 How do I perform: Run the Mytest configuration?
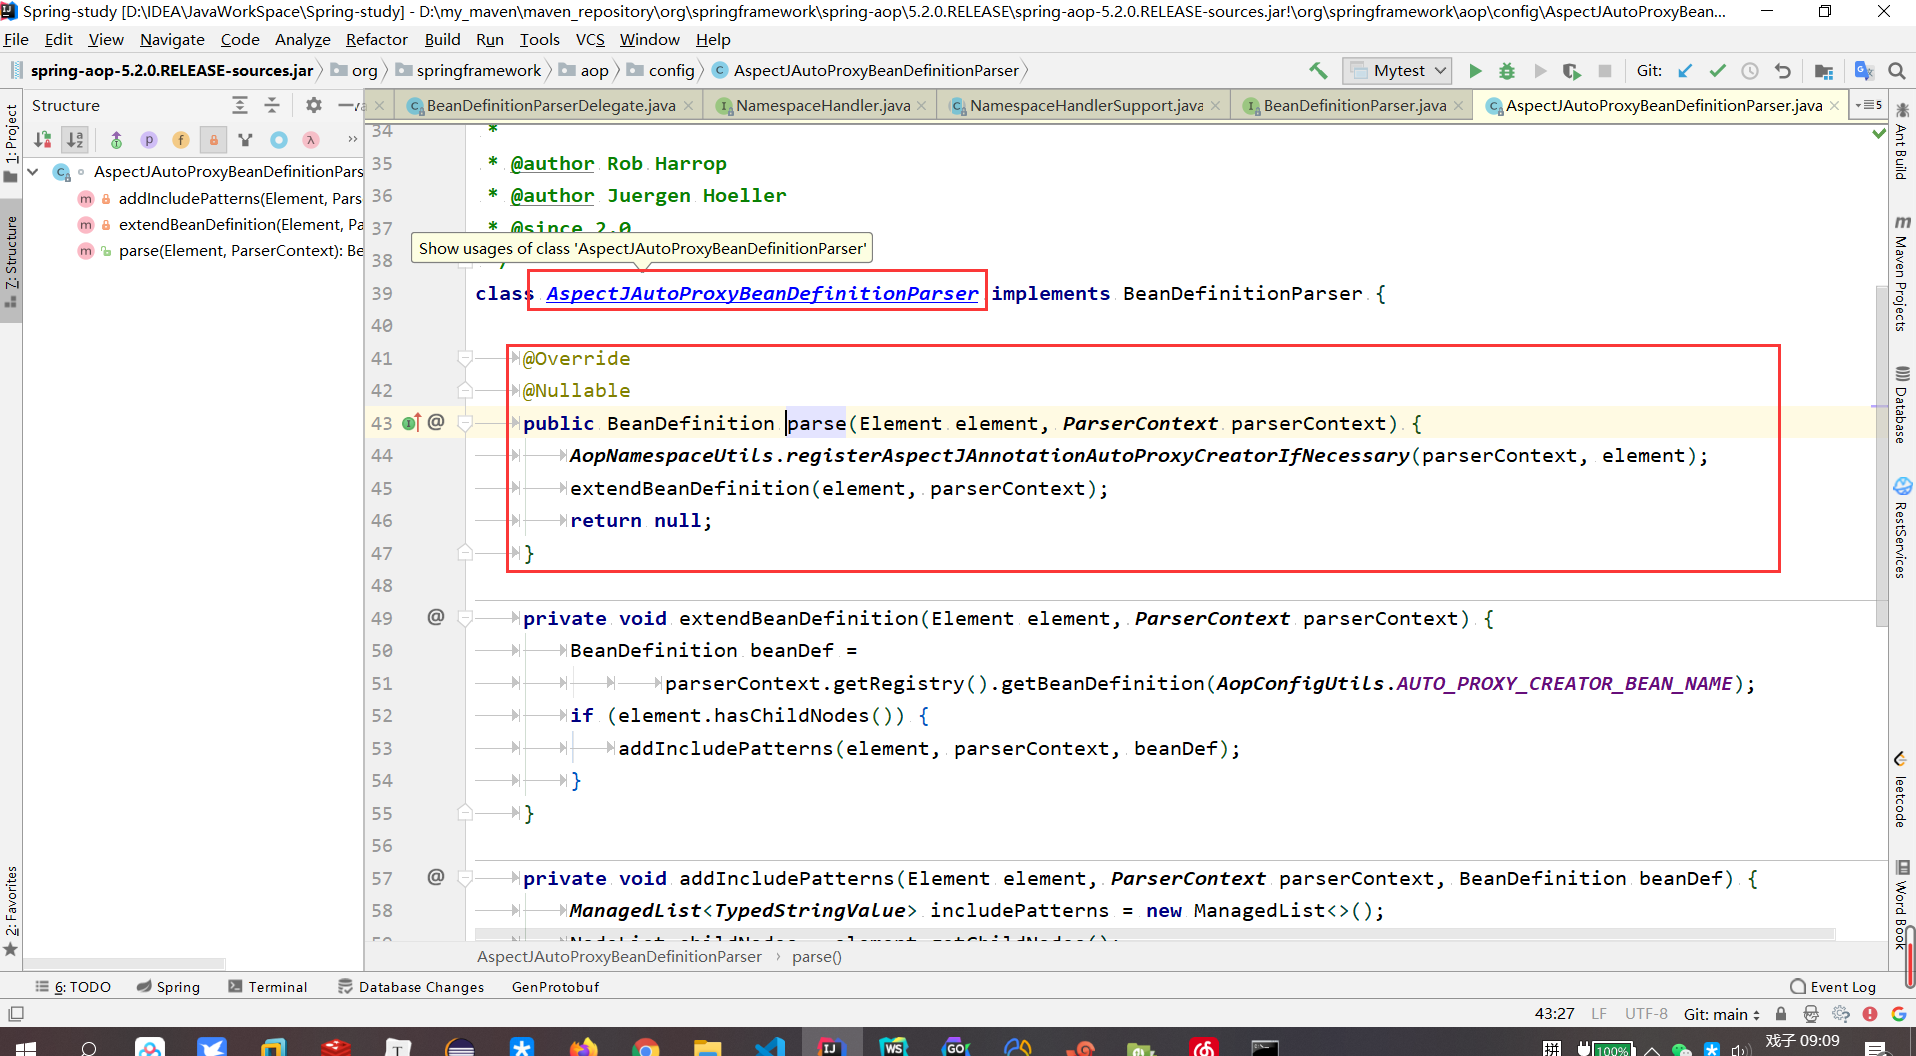click(1476, 71)
